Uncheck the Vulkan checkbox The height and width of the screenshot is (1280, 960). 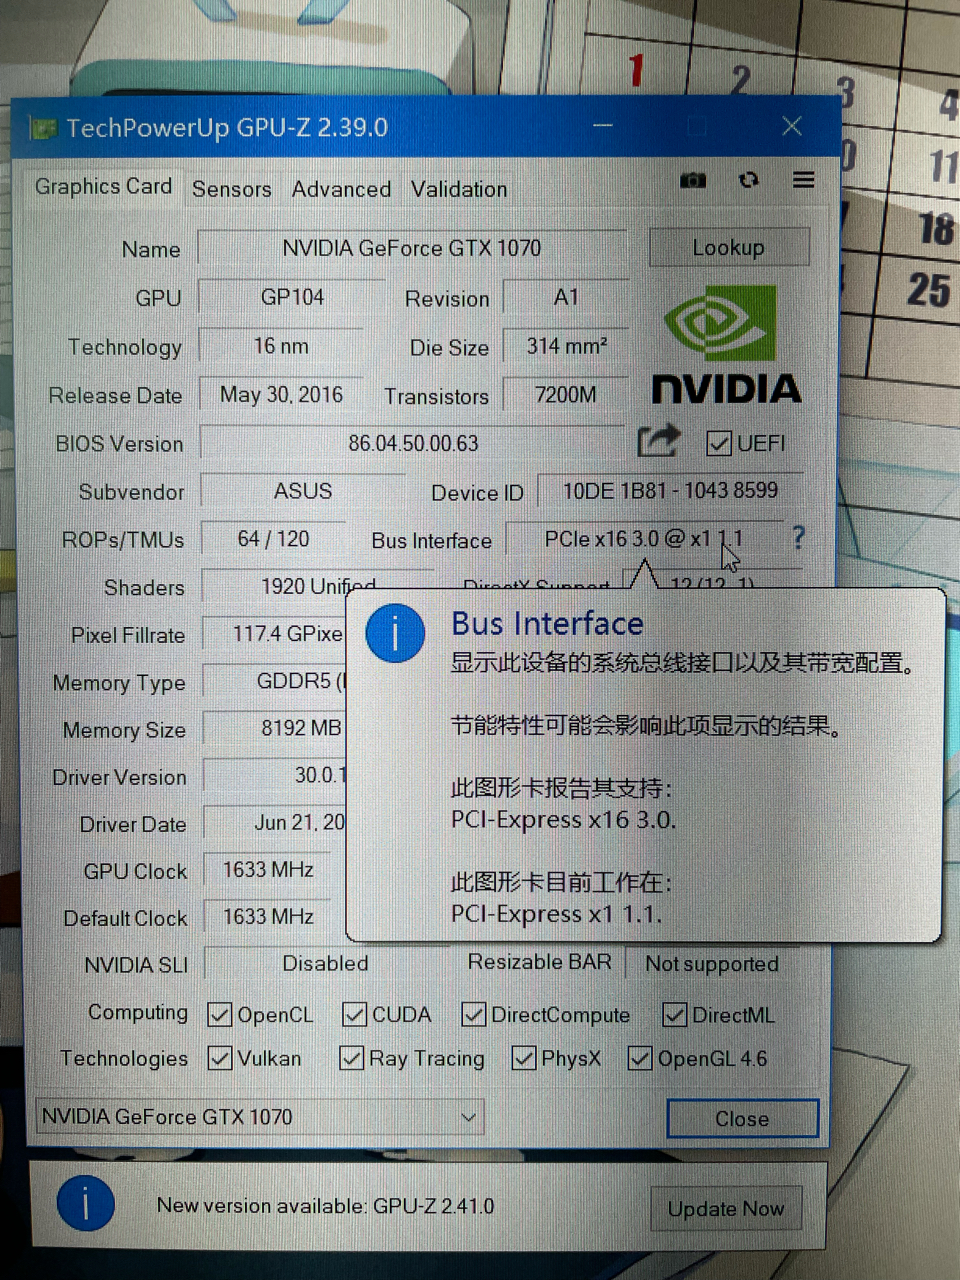click(x=219, y=1058)
